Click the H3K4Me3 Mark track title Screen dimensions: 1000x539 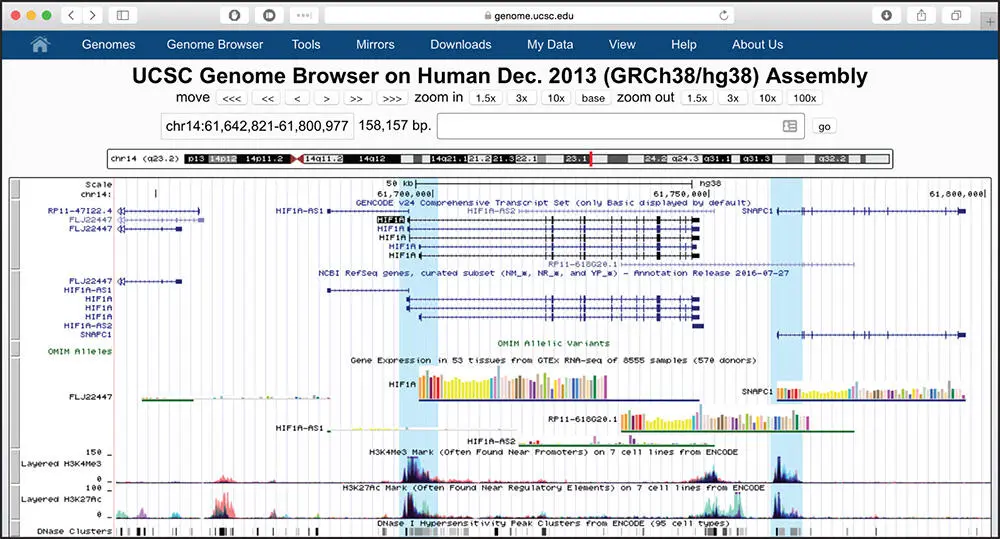pyautogui.click(x=553, y=452)
